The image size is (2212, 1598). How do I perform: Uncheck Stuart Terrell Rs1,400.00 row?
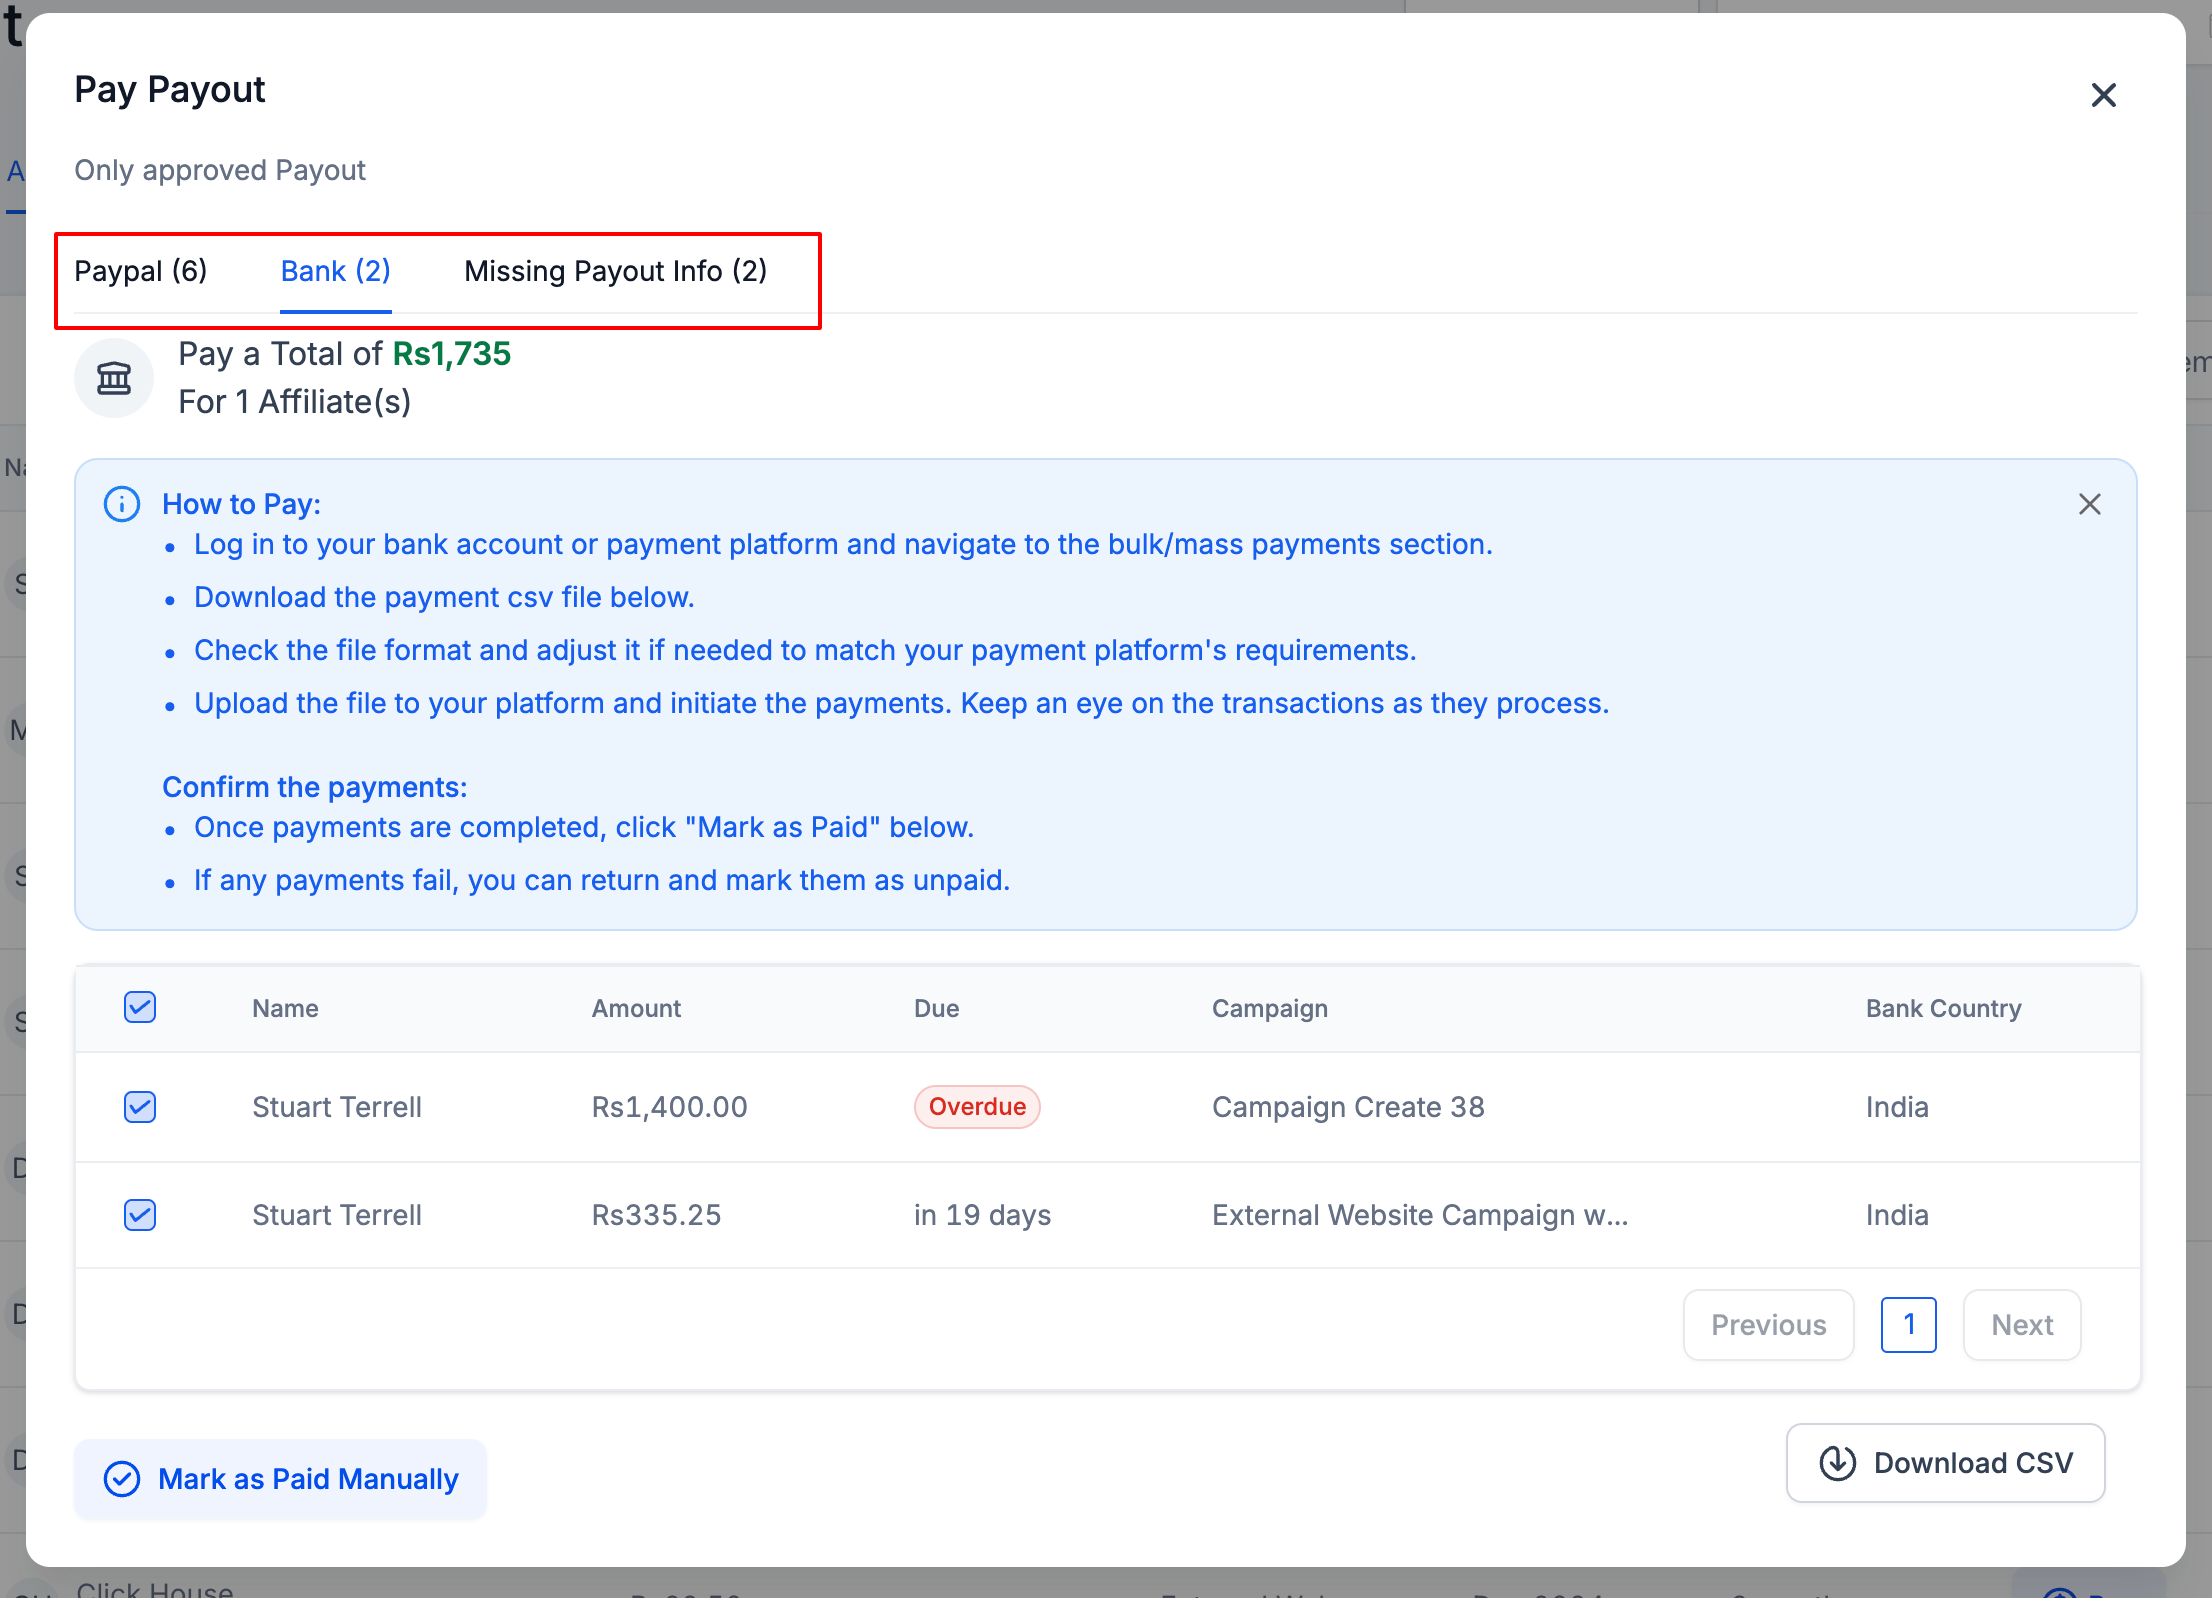point(140,1107)
